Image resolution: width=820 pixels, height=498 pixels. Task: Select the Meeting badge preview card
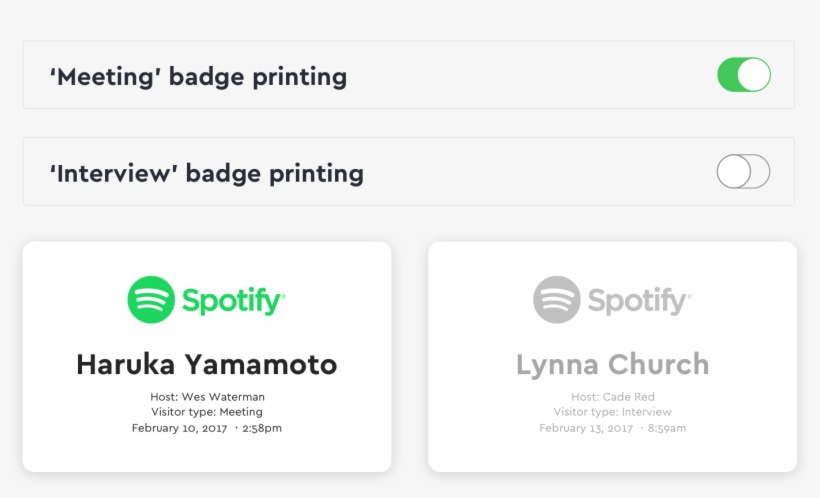207,455
